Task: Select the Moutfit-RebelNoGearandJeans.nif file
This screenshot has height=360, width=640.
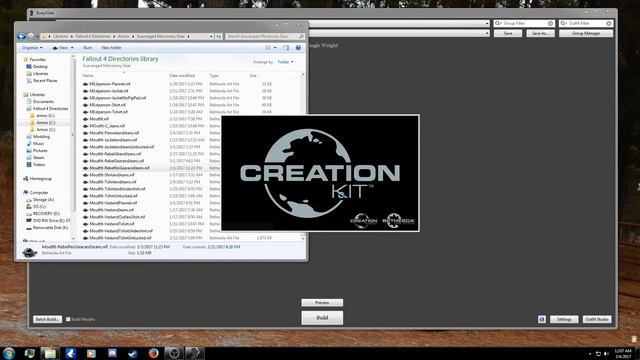Action: click(x=119, y=168)
